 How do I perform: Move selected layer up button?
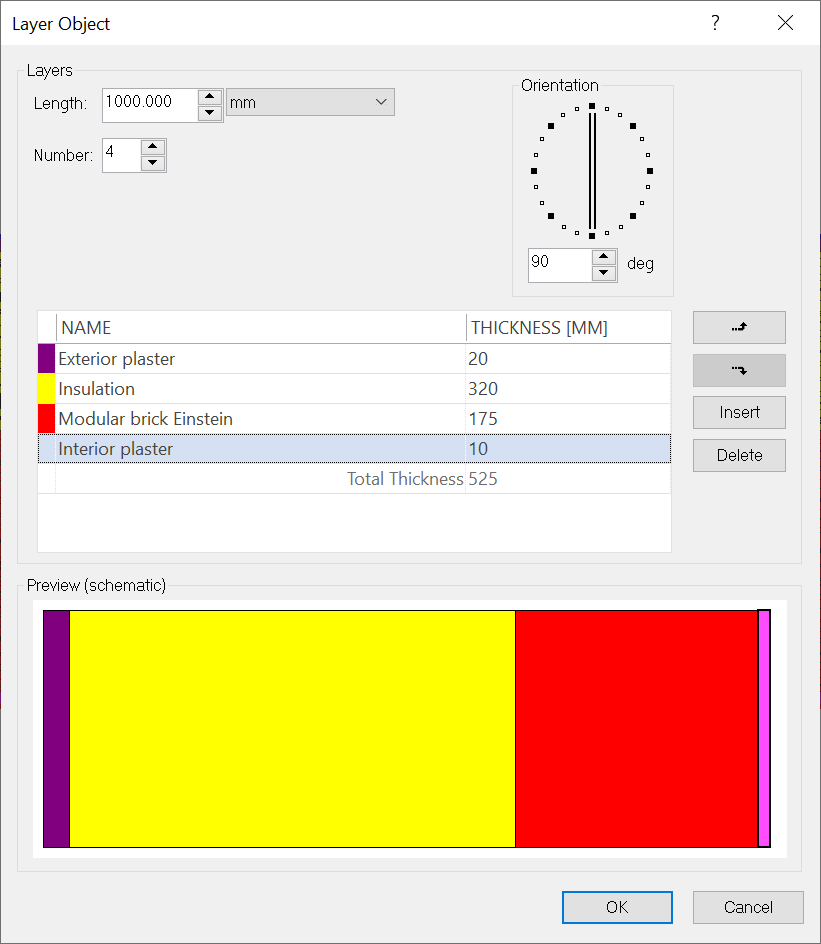pyautogui.click(x=739, y=328)
